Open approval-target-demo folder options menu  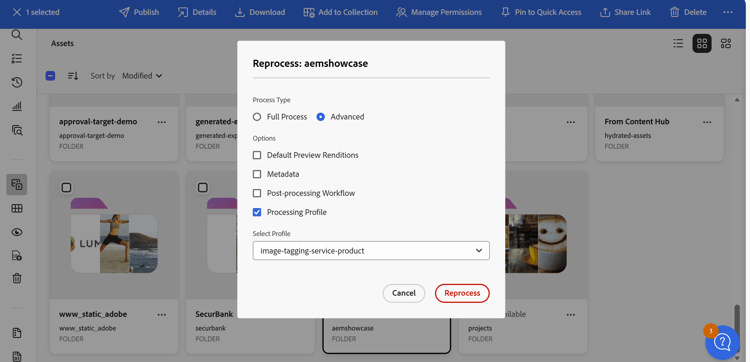pos(162,122)
